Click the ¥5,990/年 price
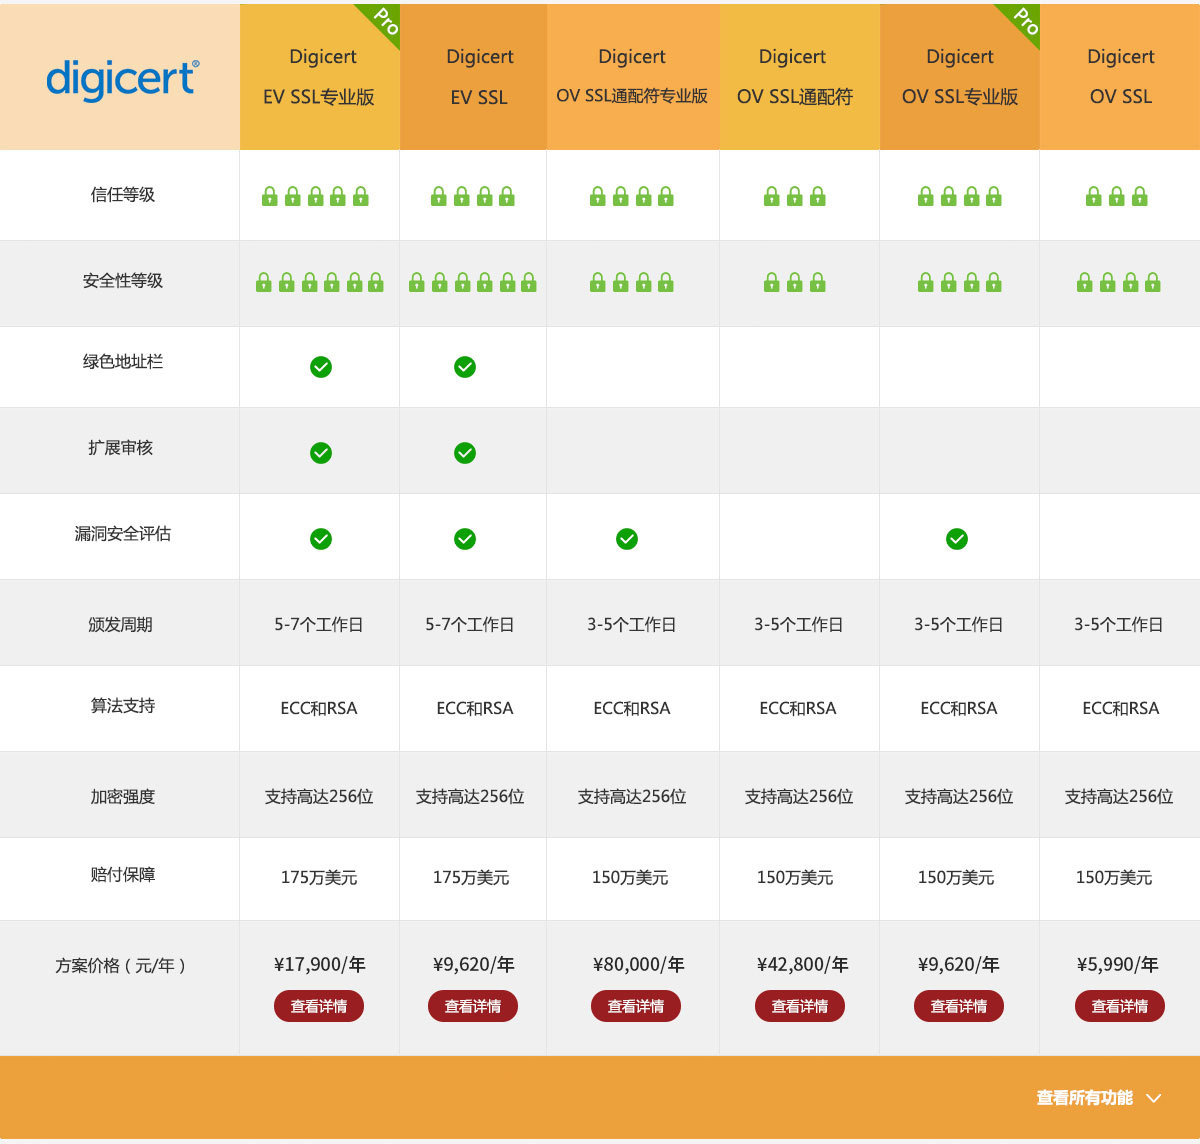Viewport: 1200px width, 1144px height. pyautogui.click(x=1118, y=965)
